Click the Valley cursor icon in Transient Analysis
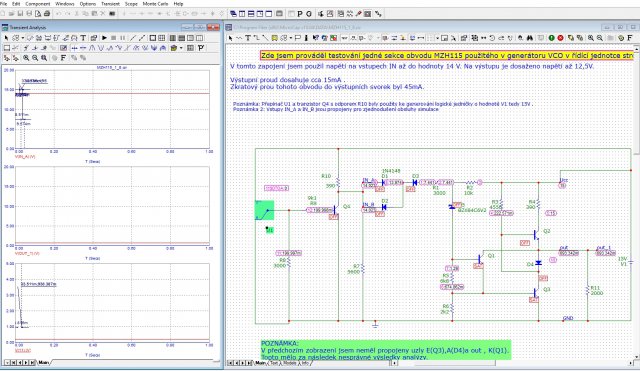 [x=101, y=47]
